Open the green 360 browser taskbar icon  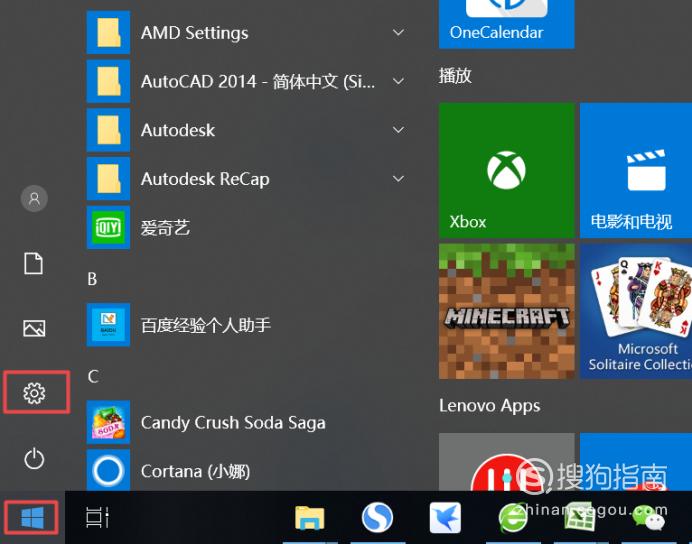point(513,518)
